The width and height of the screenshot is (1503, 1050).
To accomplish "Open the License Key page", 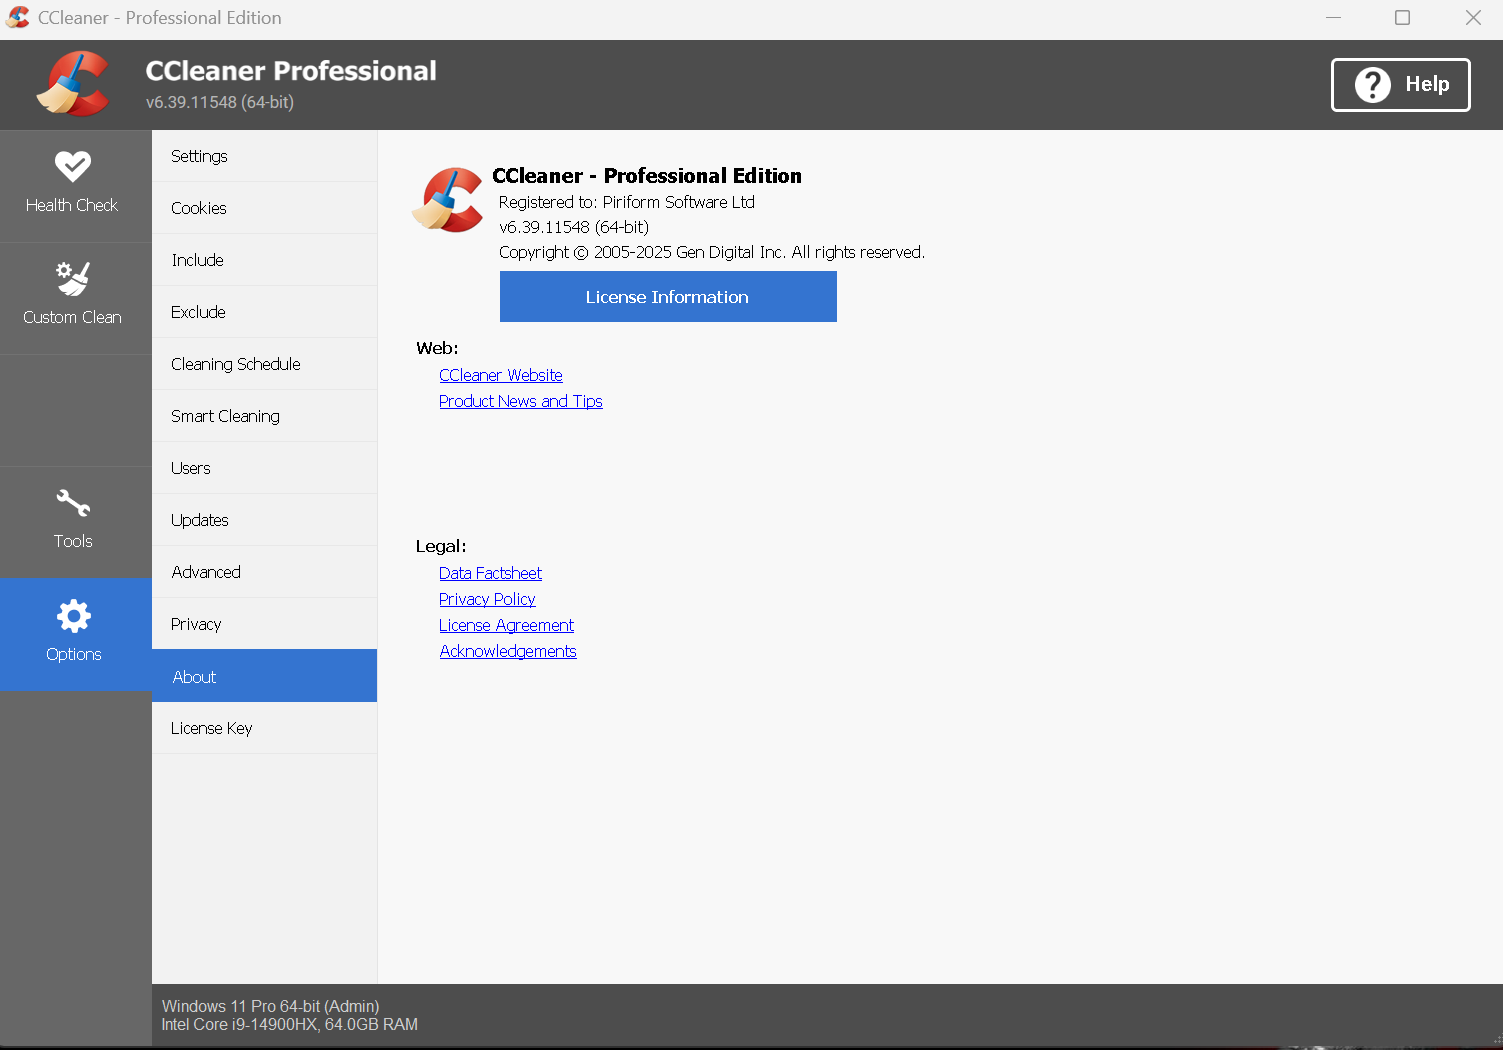I will pyautogui.click(x=264, y=728).
